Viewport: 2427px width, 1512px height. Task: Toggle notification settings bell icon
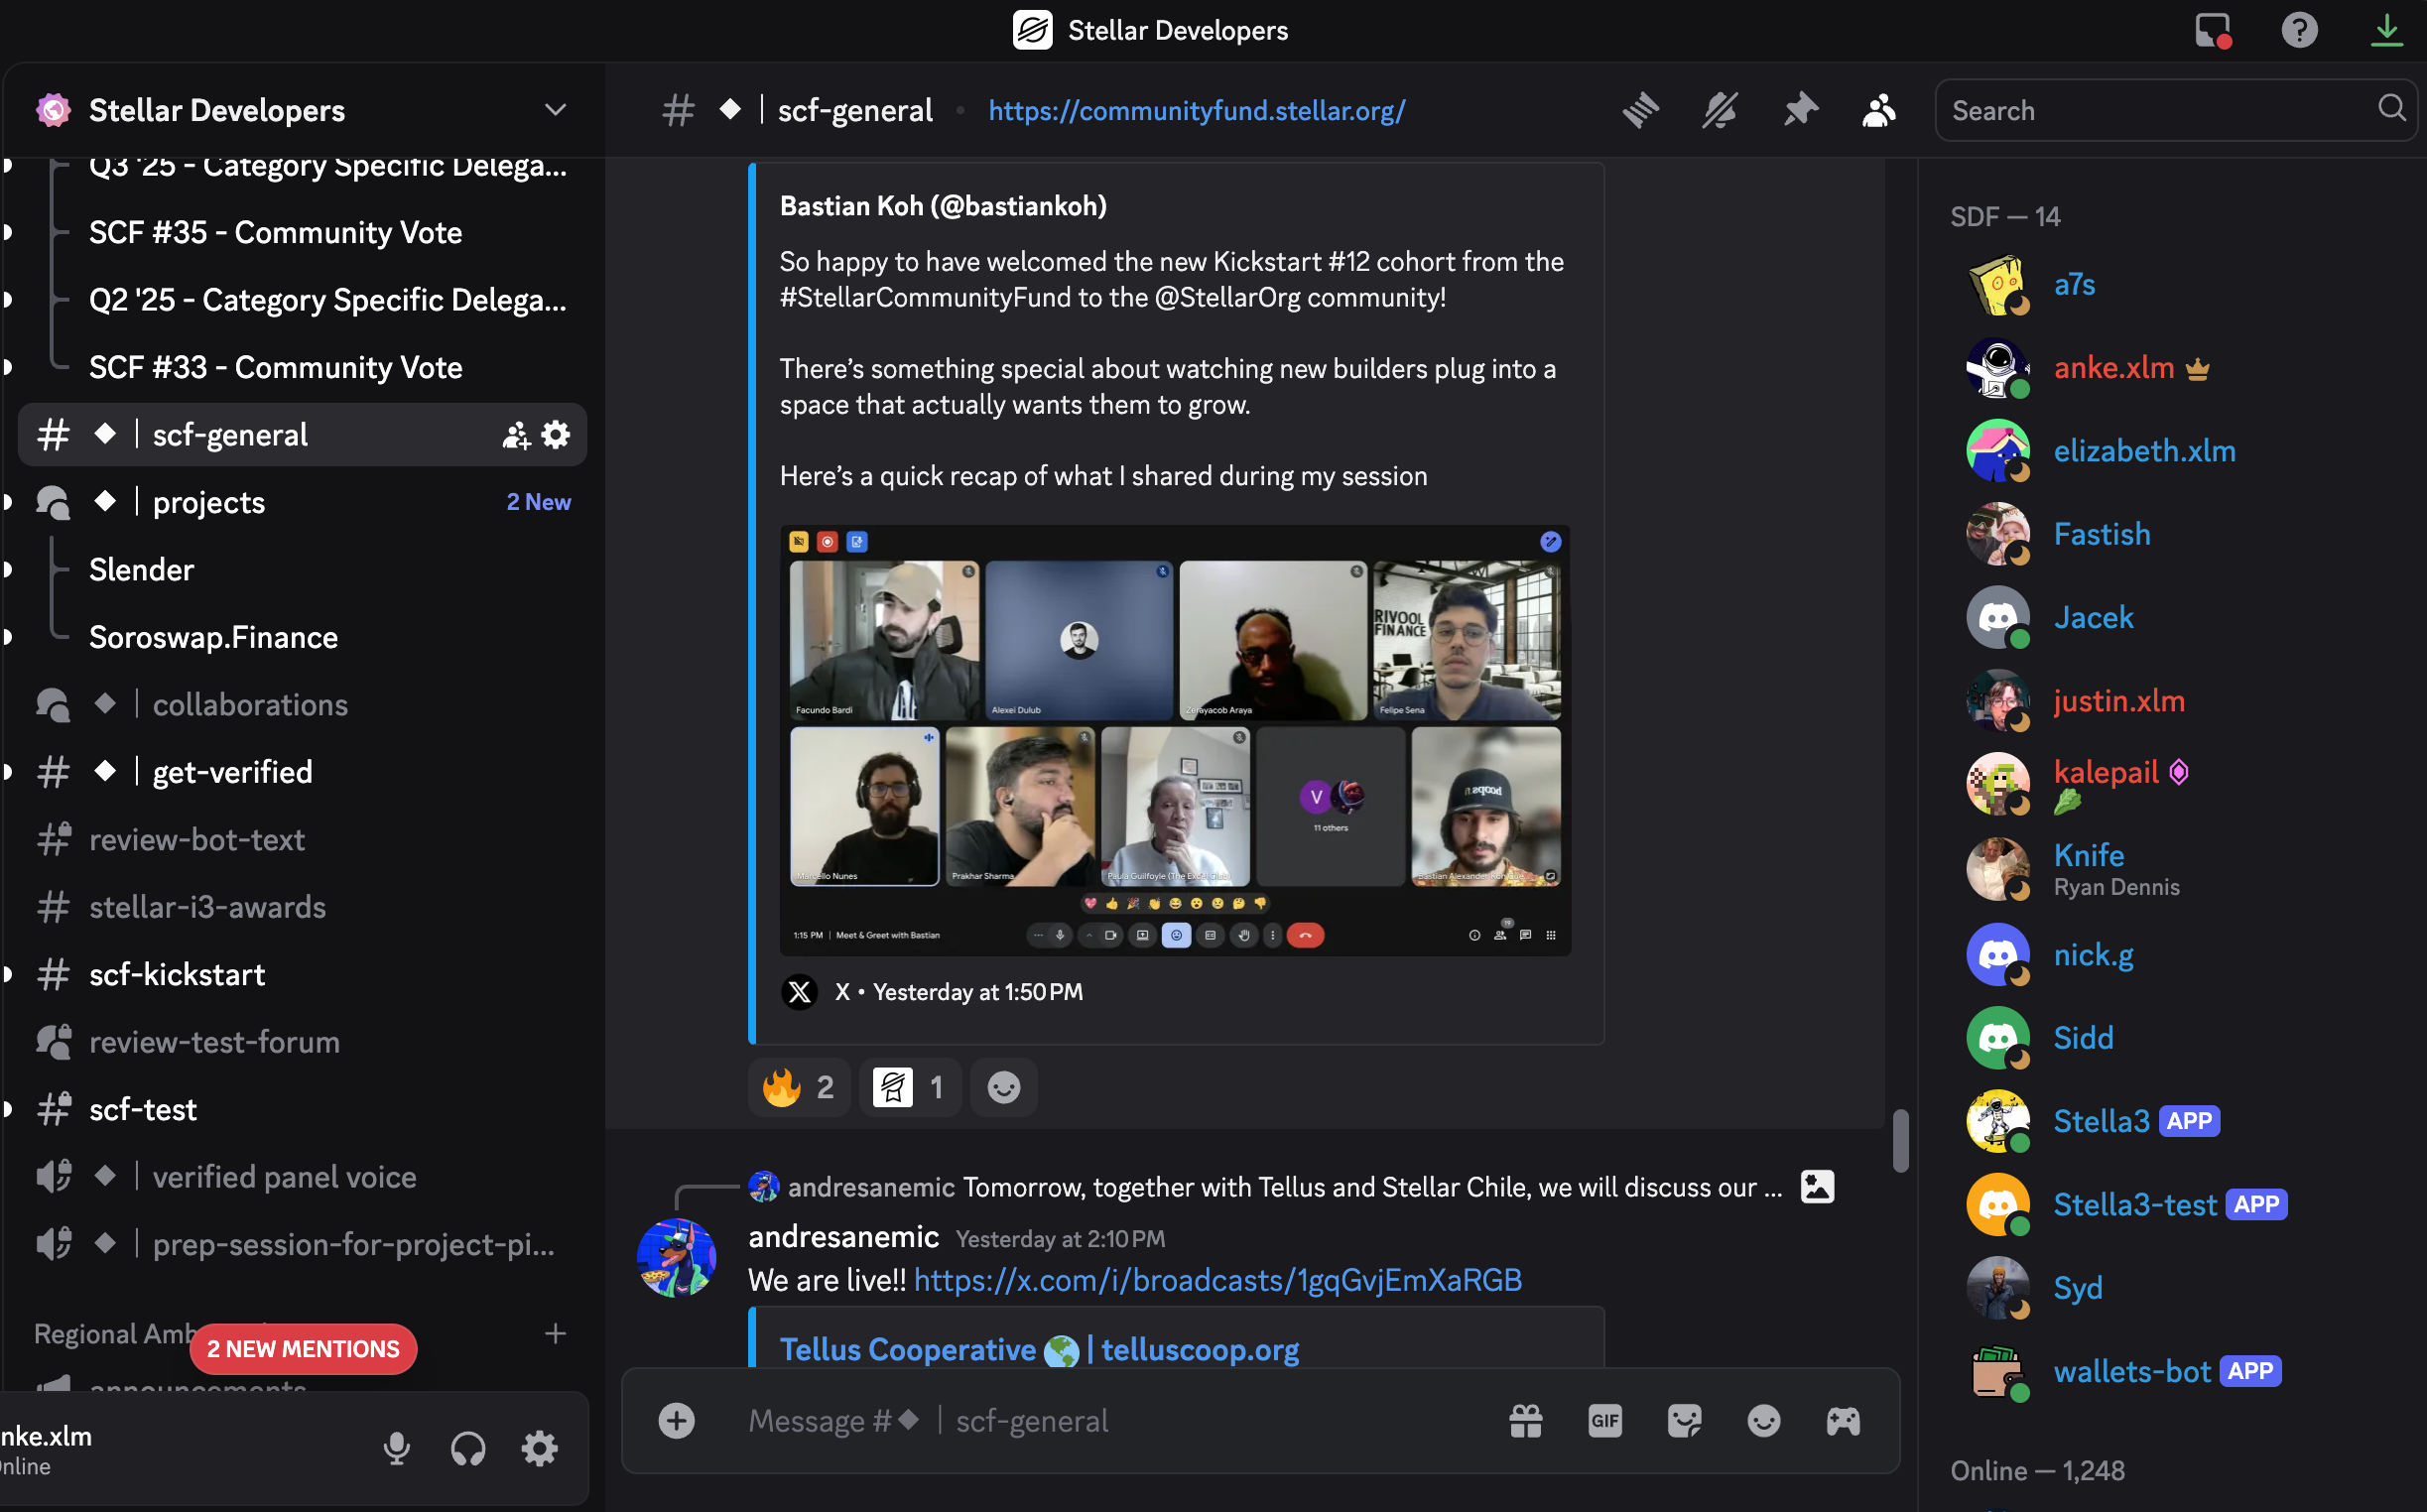1720,110
